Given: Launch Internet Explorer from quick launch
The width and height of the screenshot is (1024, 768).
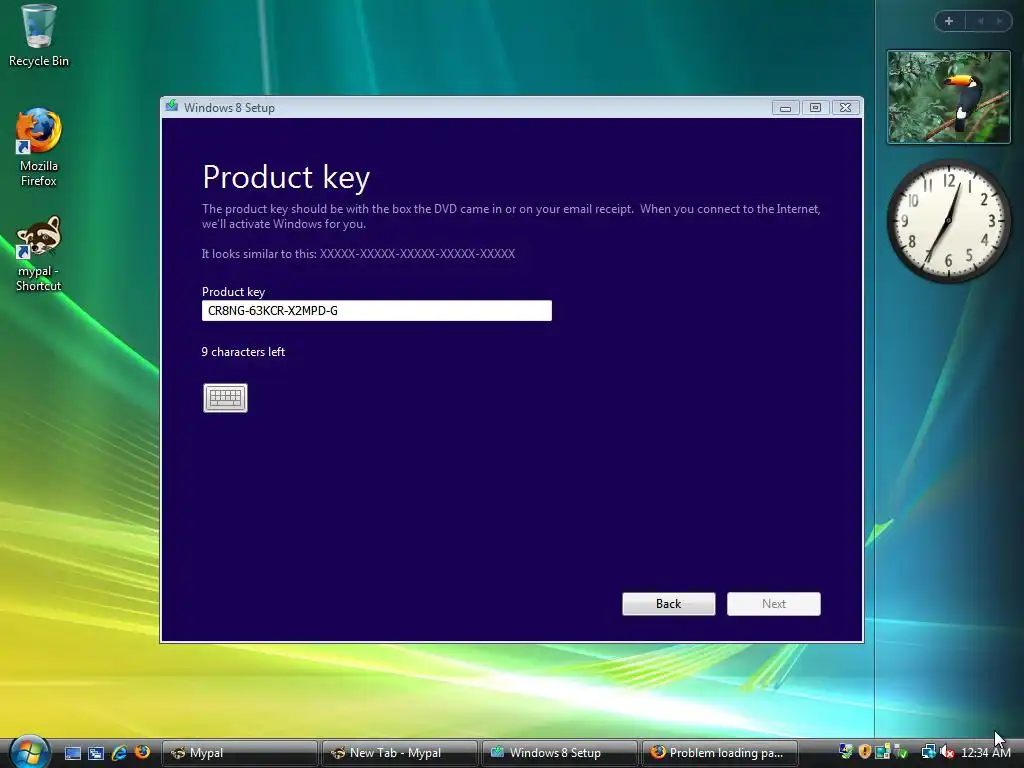Looking at the screenshot, I should point(119,753).
